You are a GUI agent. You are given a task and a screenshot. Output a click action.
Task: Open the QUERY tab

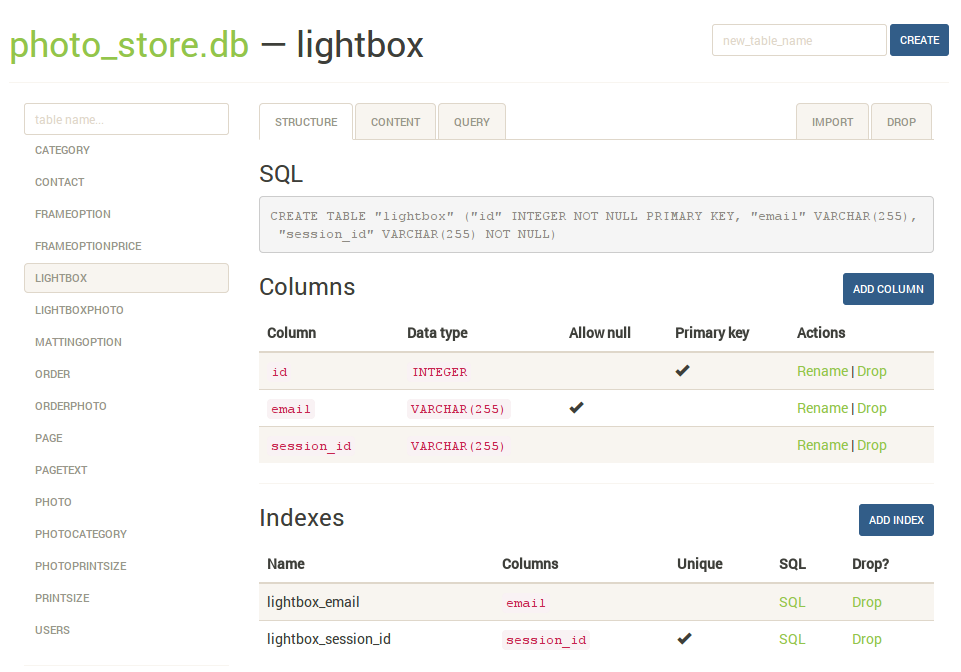tap(471, 121)
